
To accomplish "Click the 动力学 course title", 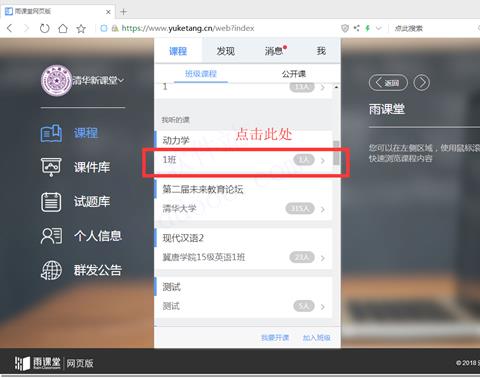I will [176, 141].
